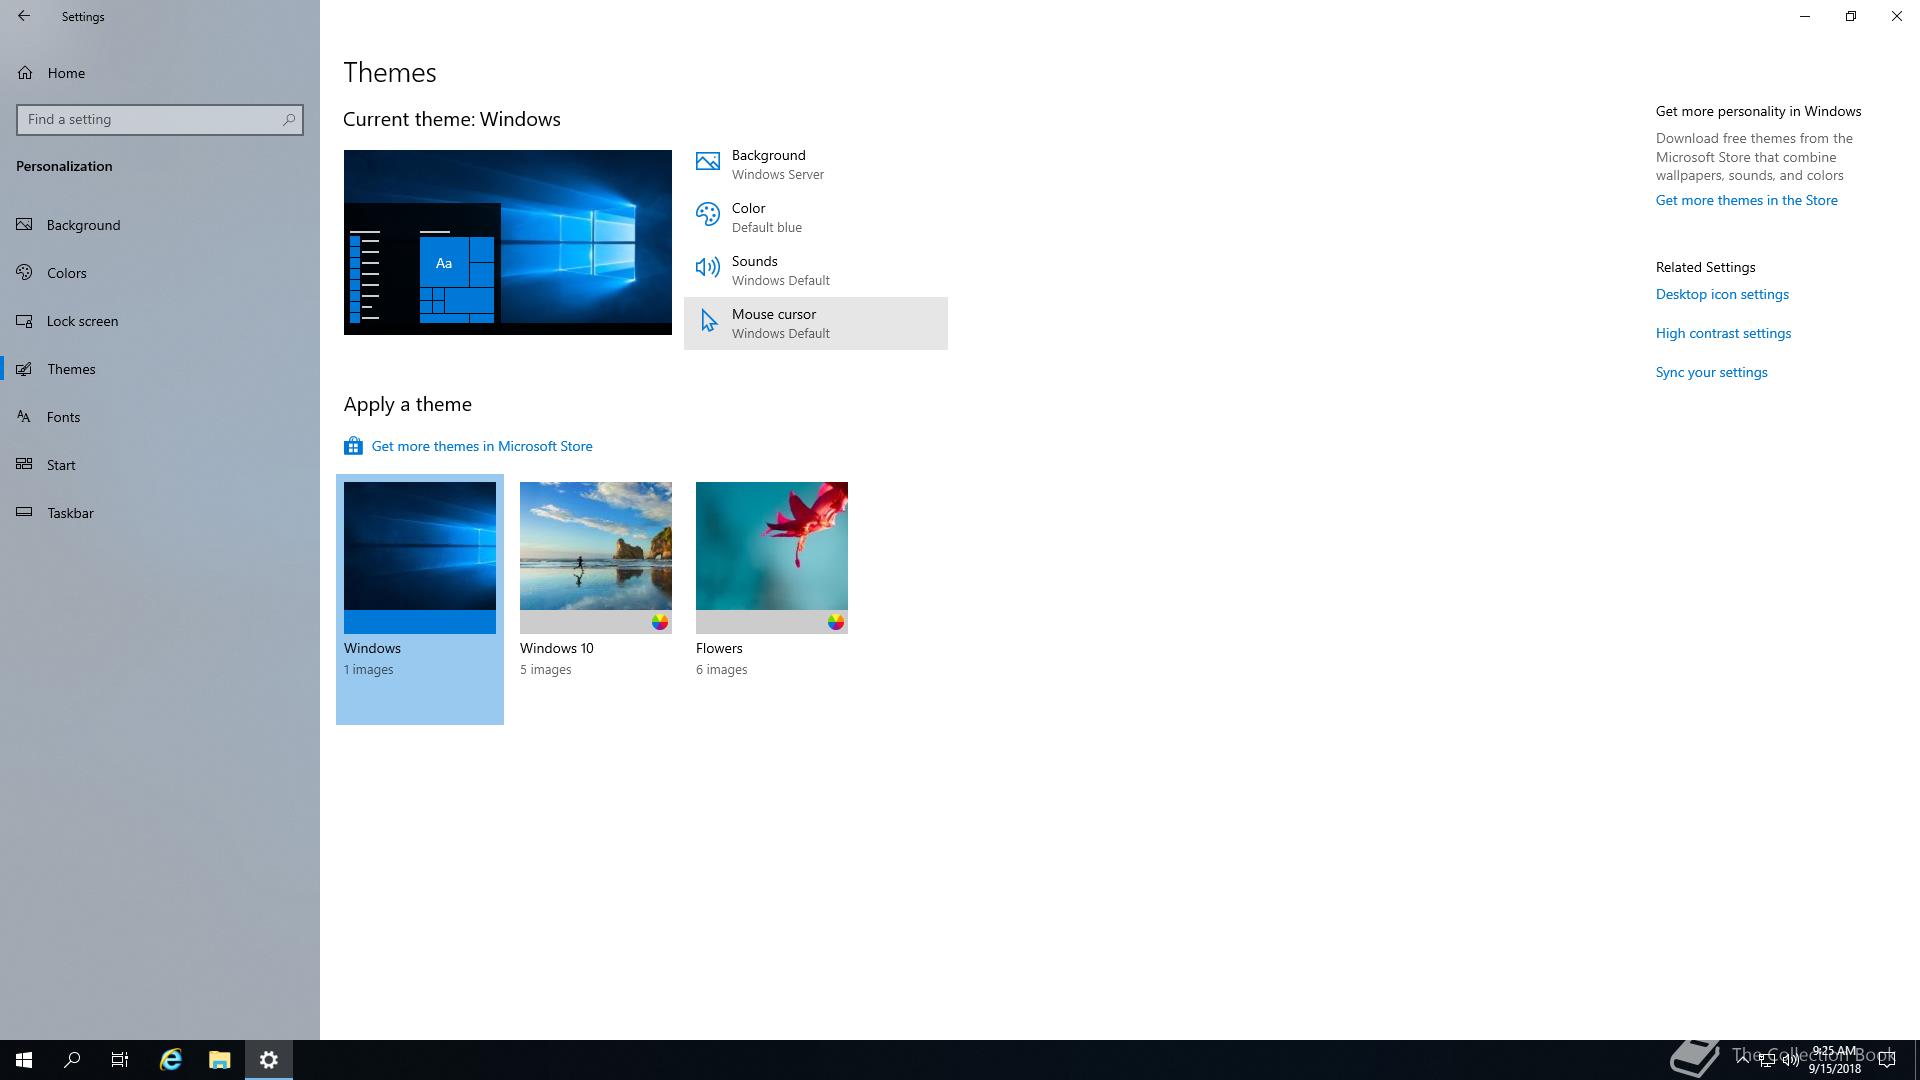Click the Home icon in sidebar
Viewport: 1920px width, 1080px height.
pyautogui.click(x=25, y=73)
